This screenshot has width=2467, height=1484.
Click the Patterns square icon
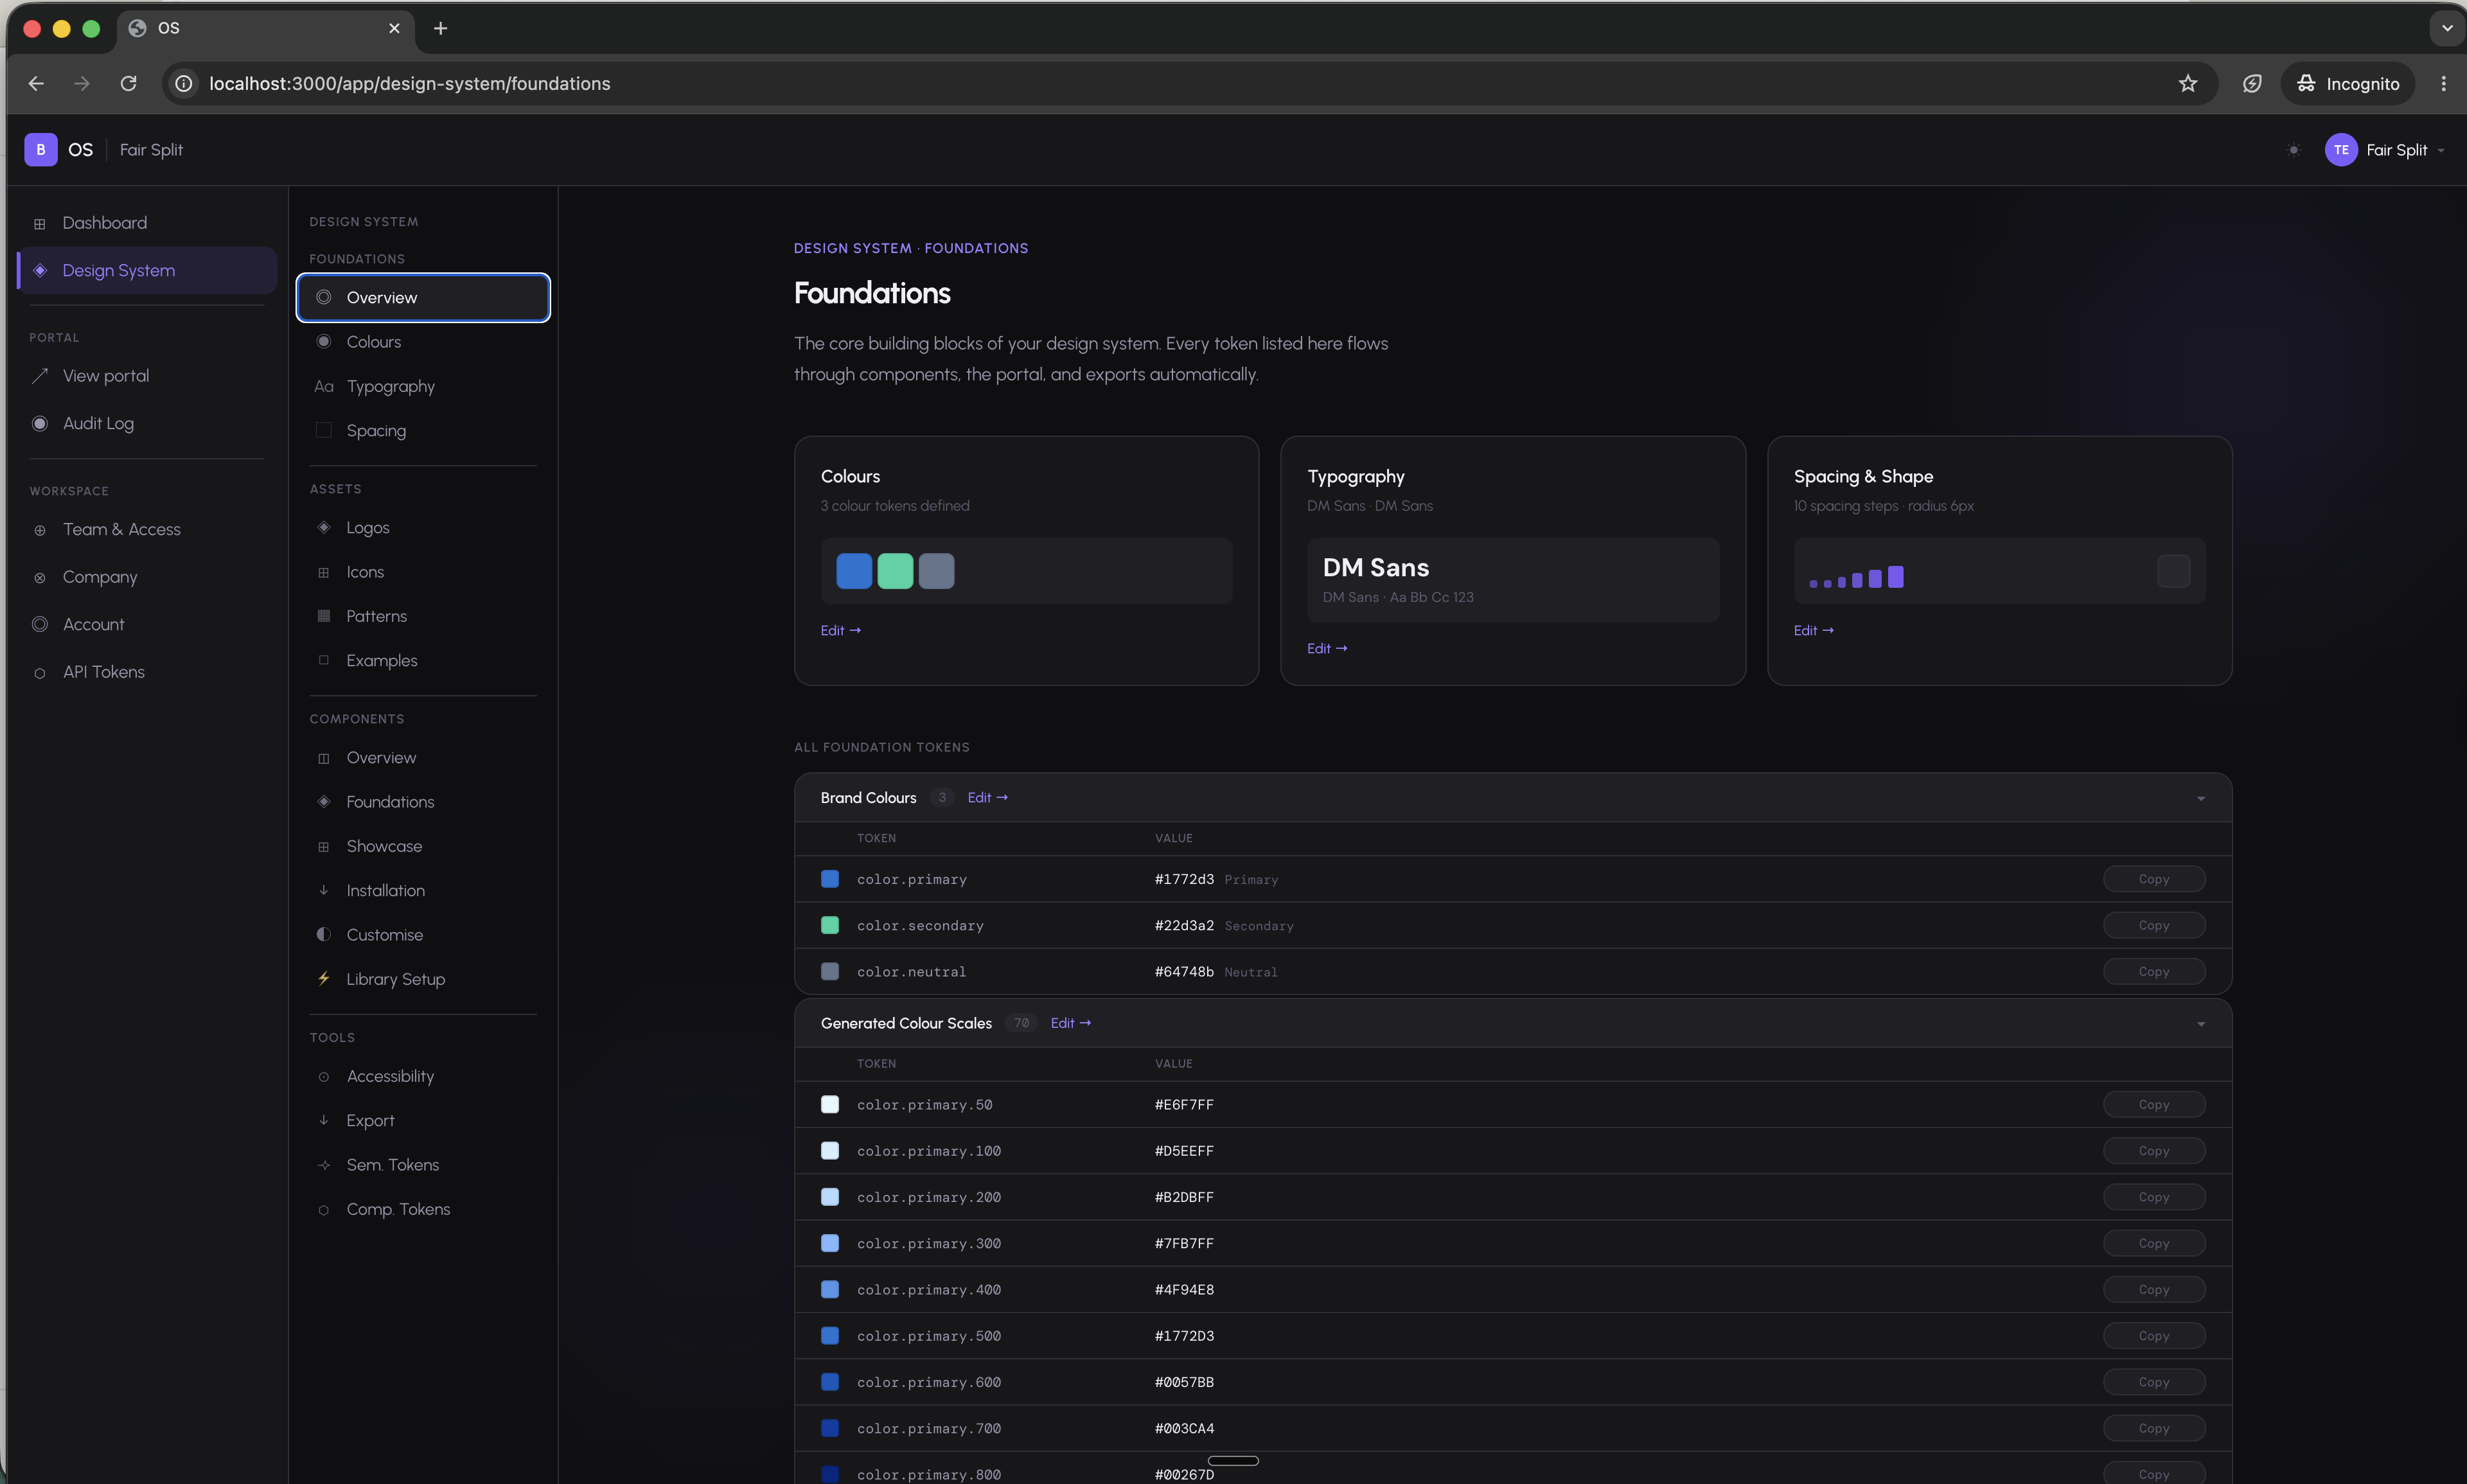[x=324, y=616]
